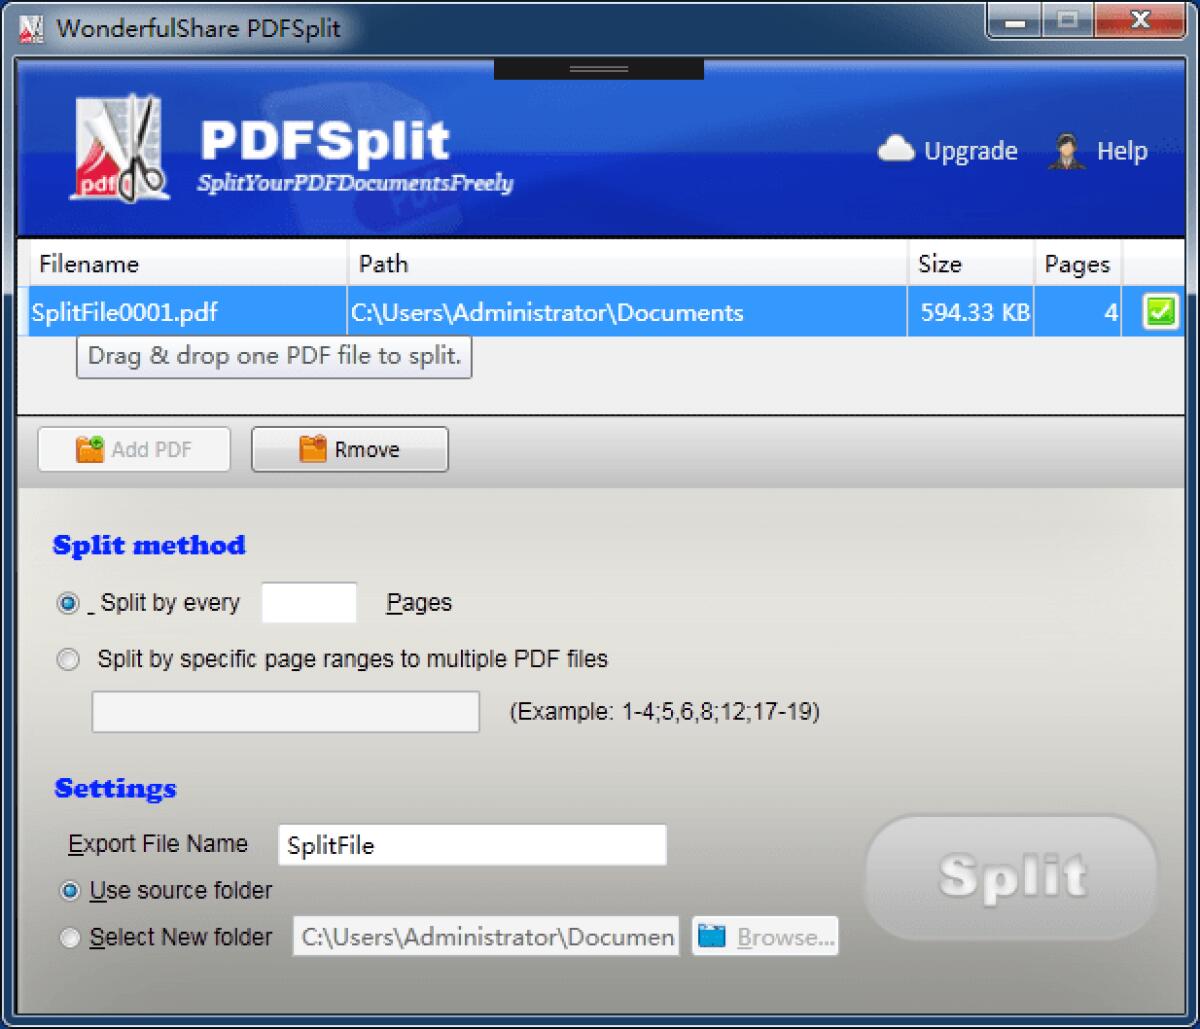The width and height of the screenshot is (1200, 1029).
Task: Click the WonderfulShare title bar icon
Action: [30, 27]
